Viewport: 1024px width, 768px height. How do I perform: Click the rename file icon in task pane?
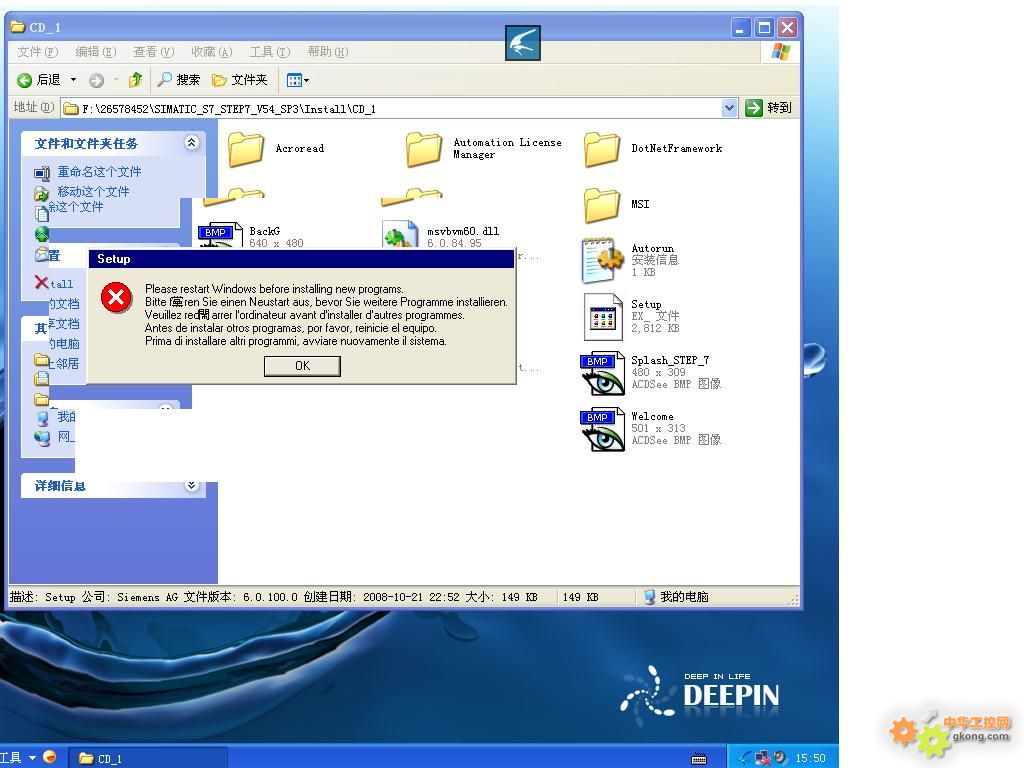42,173
